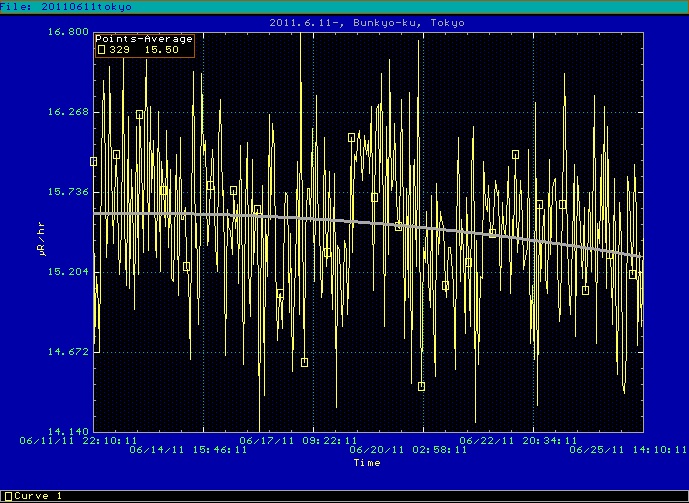Select the 06/25/11 14:10:11 time label
This screenshot has width=689, height=503.
click(x=628, y=450)
